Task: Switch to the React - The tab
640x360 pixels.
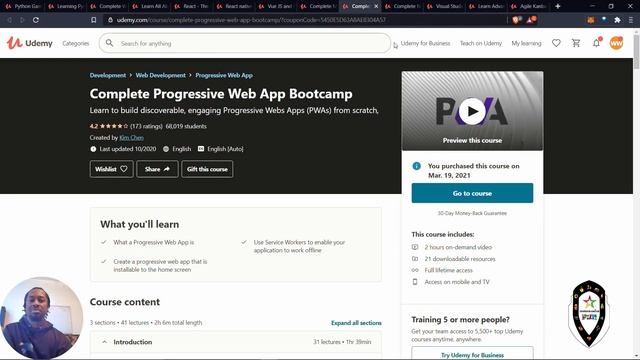Action: (192, 6)
